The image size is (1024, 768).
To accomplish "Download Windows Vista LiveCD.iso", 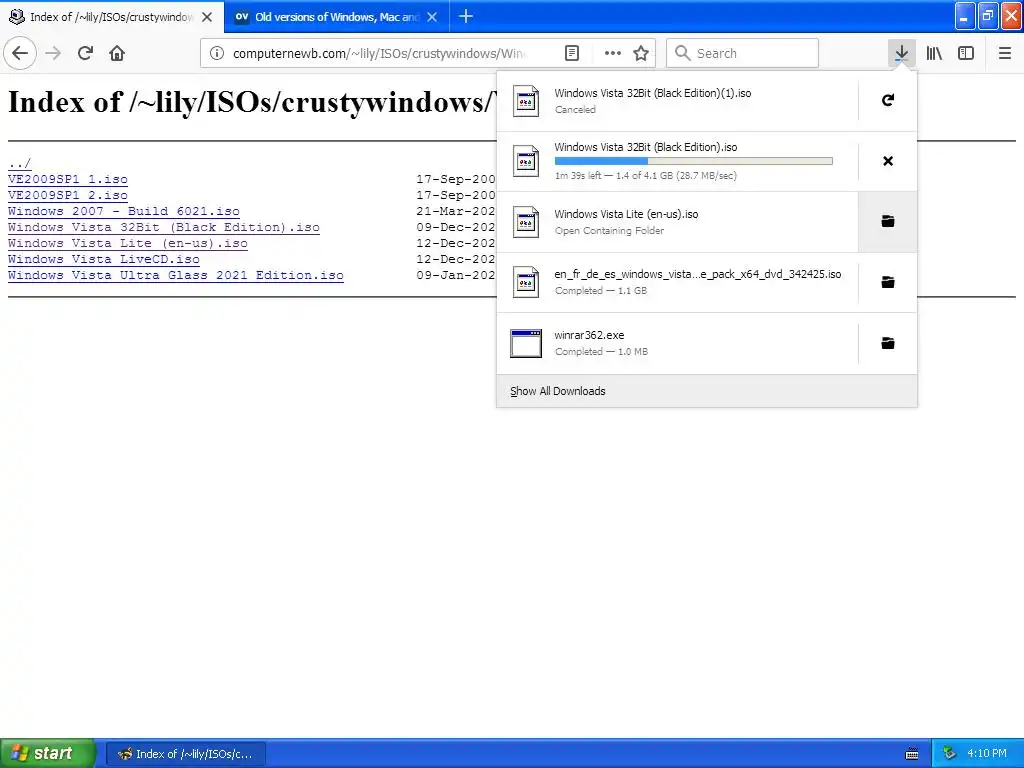I will [x=104, y=259].
